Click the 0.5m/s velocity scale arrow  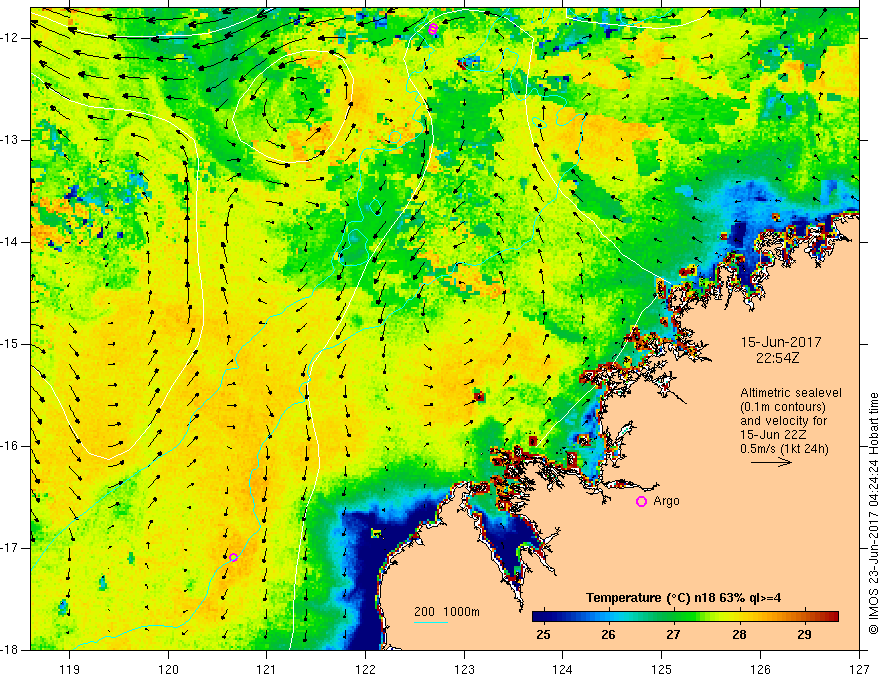point(771,462)
